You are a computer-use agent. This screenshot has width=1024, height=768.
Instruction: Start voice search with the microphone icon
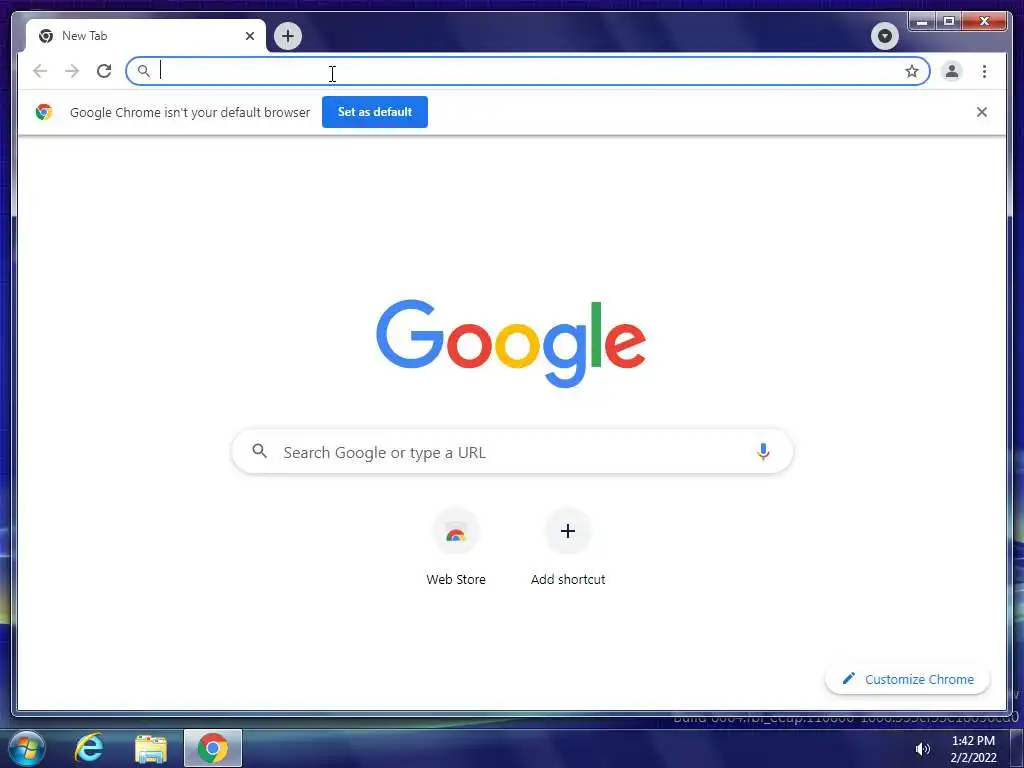763,452
